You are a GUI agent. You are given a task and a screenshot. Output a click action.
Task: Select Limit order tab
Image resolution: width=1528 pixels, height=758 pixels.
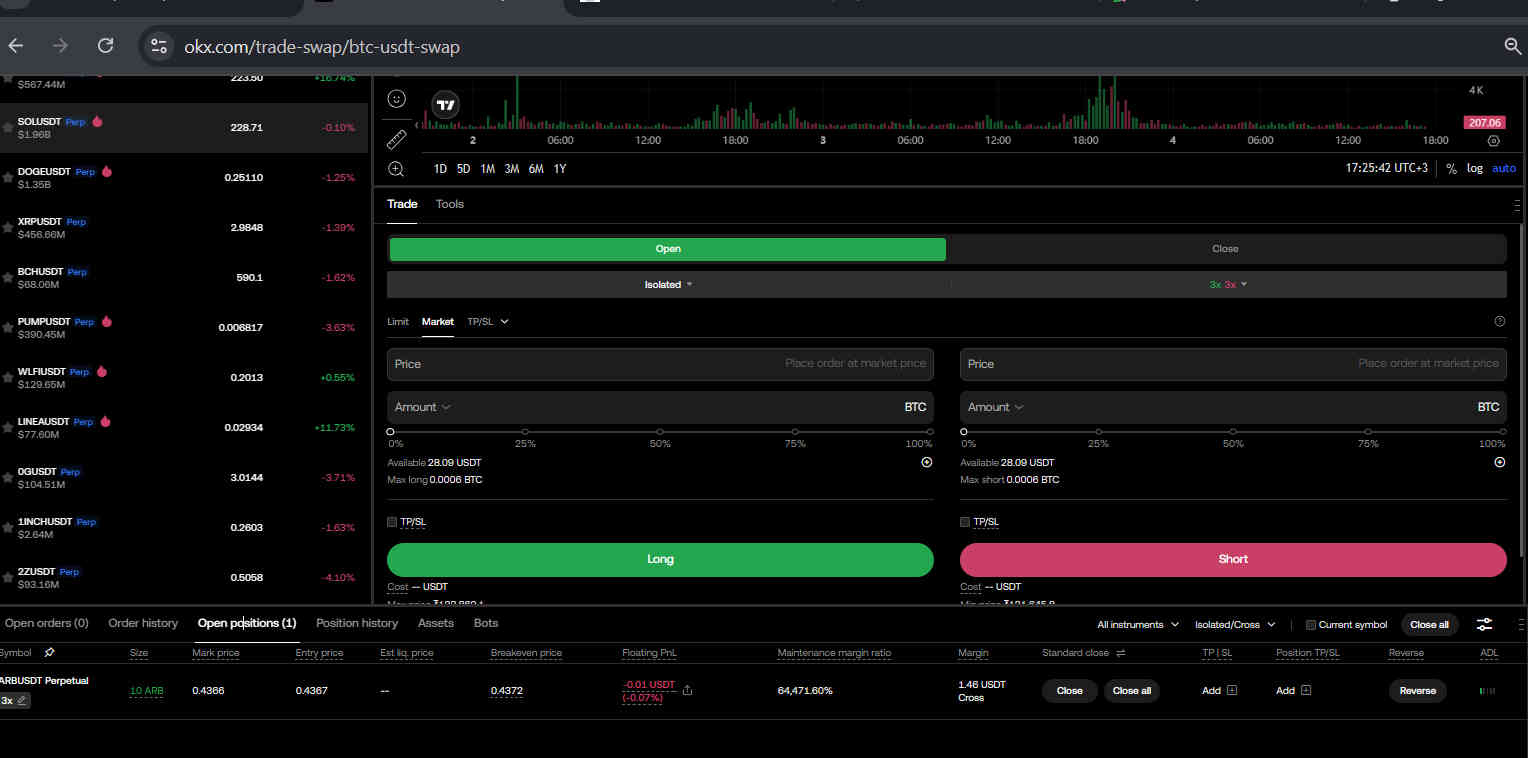398,322
